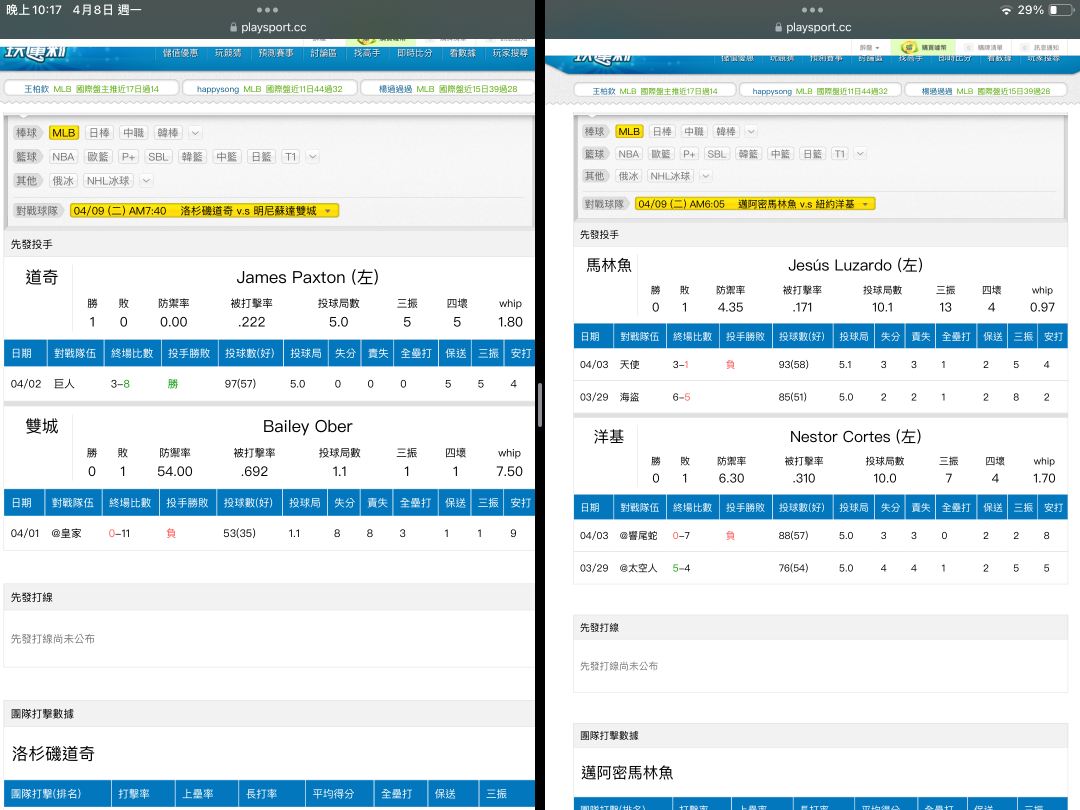Viewport: 1080px width, 810px height.
Task: Select 中籃 league in right window
Action: point(780,154)
